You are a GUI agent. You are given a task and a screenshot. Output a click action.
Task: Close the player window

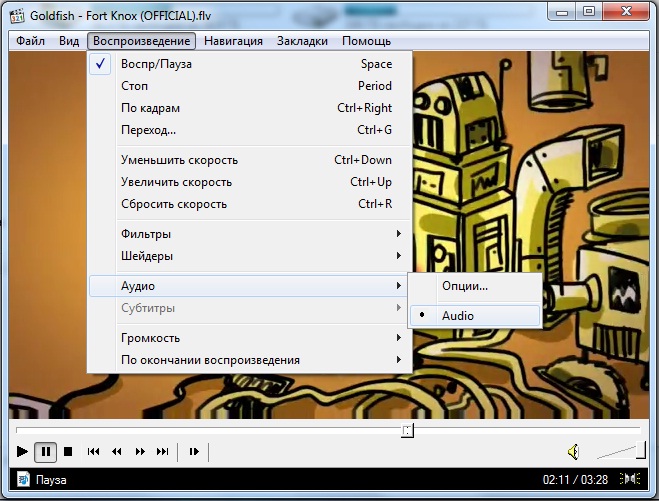[x=626, y=11]
